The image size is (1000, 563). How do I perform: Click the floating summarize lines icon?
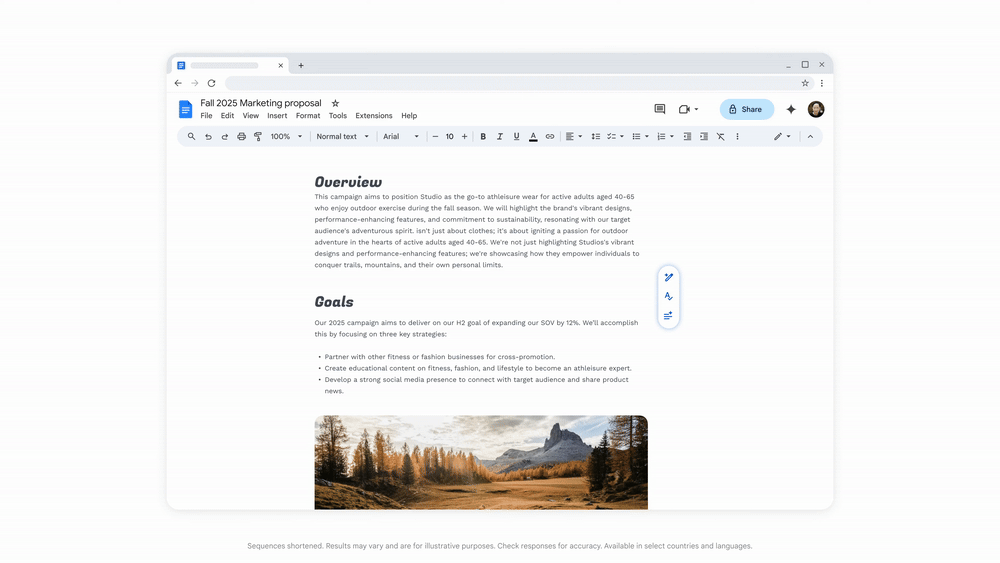point(668,316)
